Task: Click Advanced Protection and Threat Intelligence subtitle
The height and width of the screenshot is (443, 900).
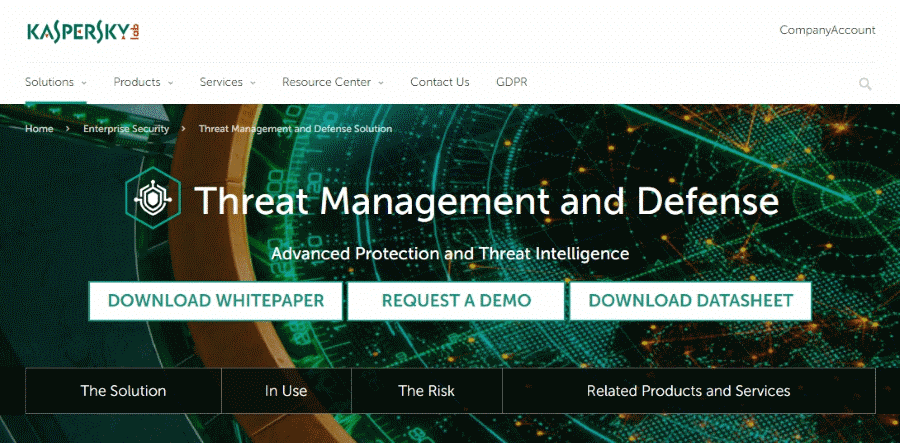Action: (450, 253)
